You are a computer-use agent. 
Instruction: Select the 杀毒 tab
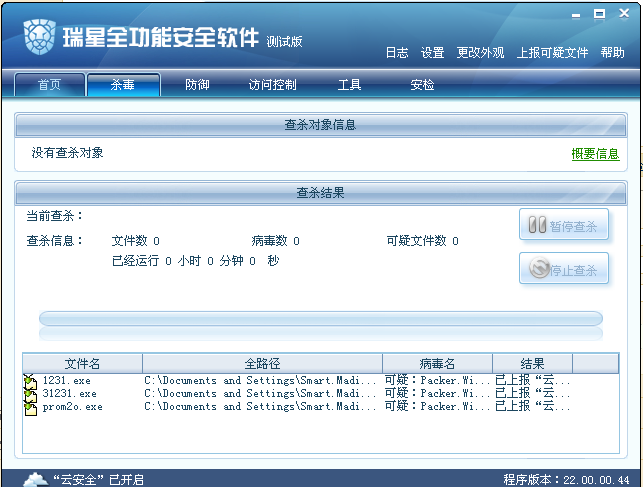click(x=123, y=85)
